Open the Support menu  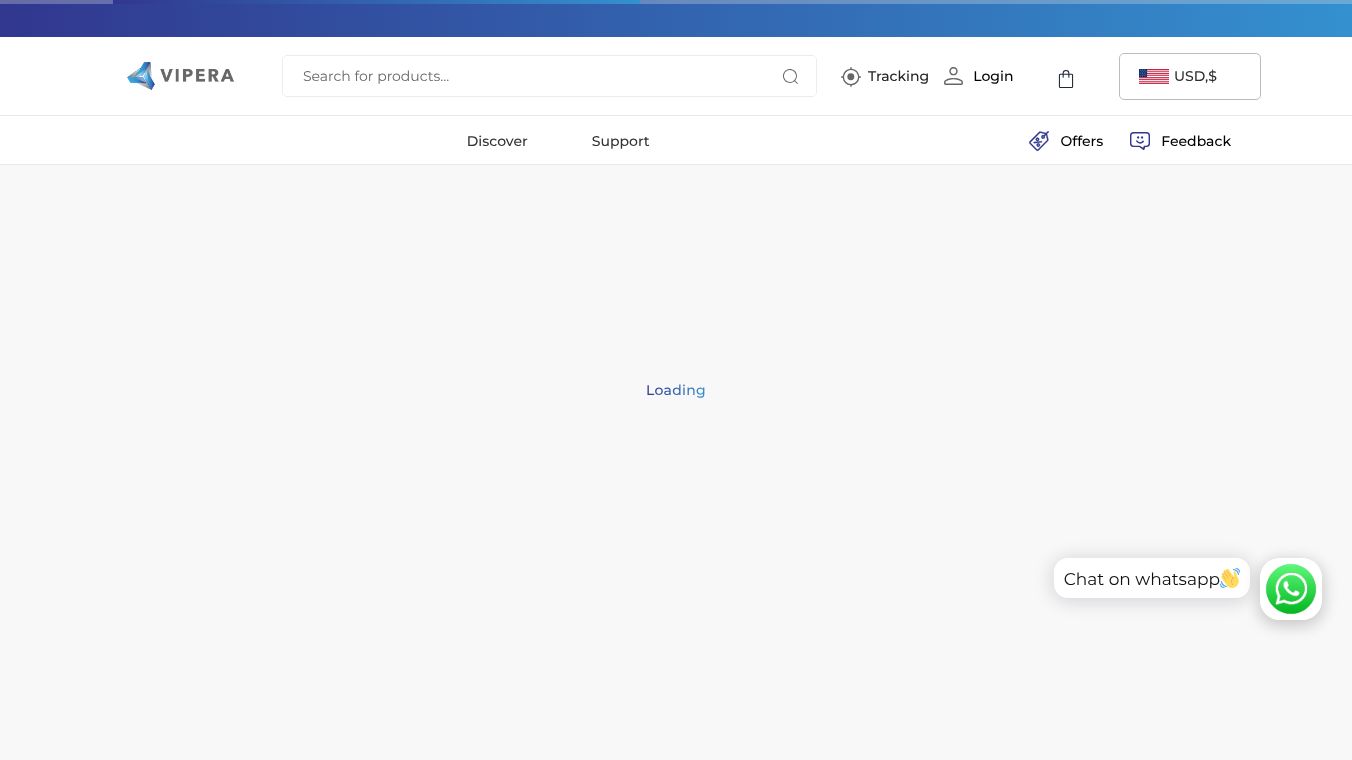click(x=620, y=141)
